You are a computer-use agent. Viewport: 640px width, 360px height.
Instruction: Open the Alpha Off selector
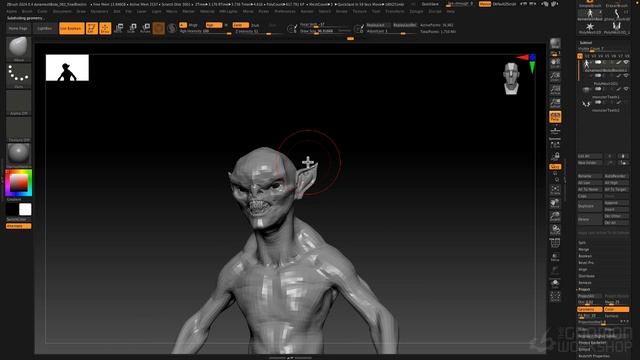(18, 102)
